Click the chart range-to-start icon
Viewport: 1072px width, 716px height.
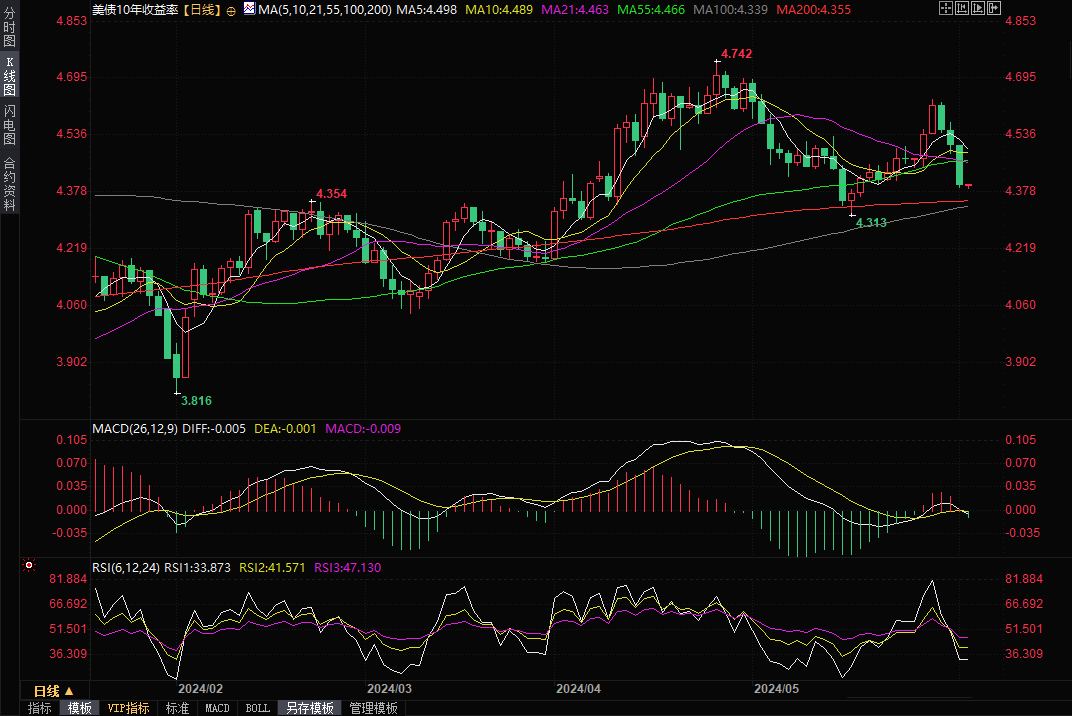pos(964,9)
